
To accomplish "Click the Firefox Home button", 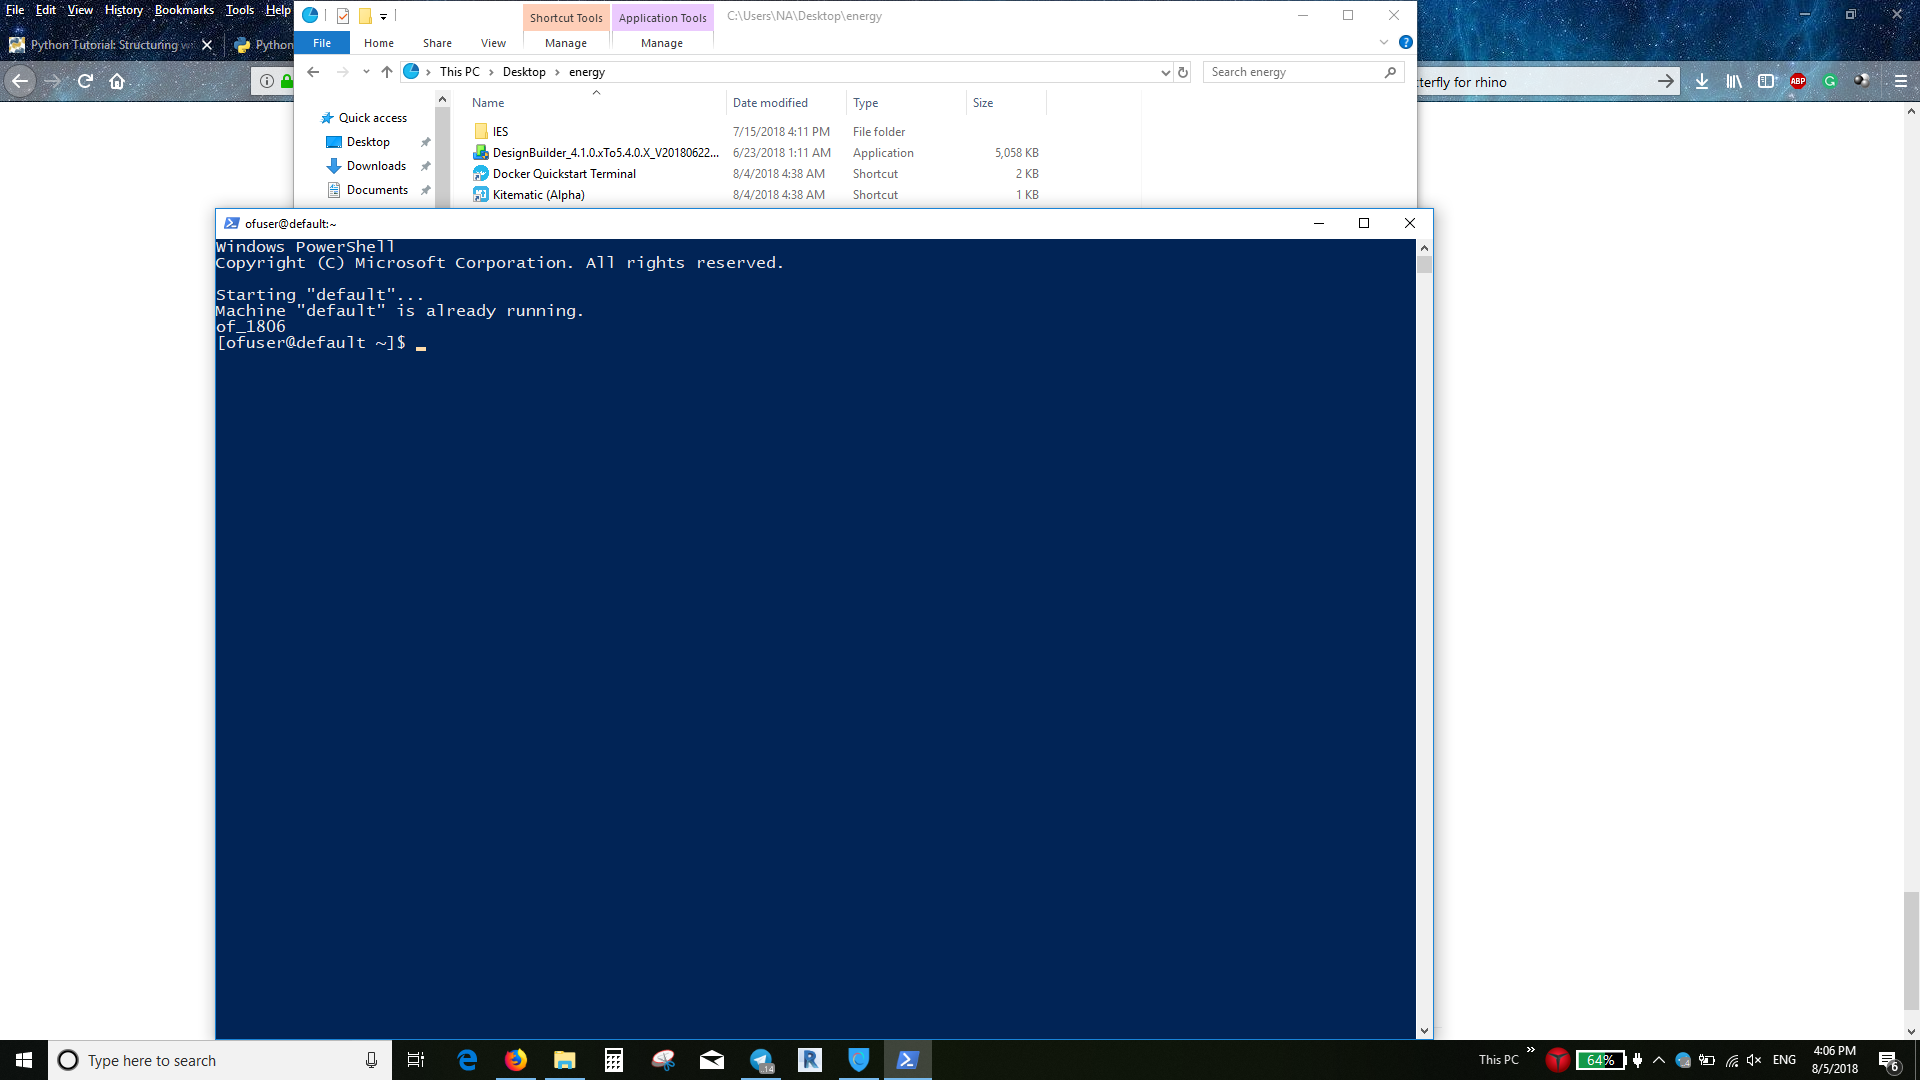I will [117, 82].
